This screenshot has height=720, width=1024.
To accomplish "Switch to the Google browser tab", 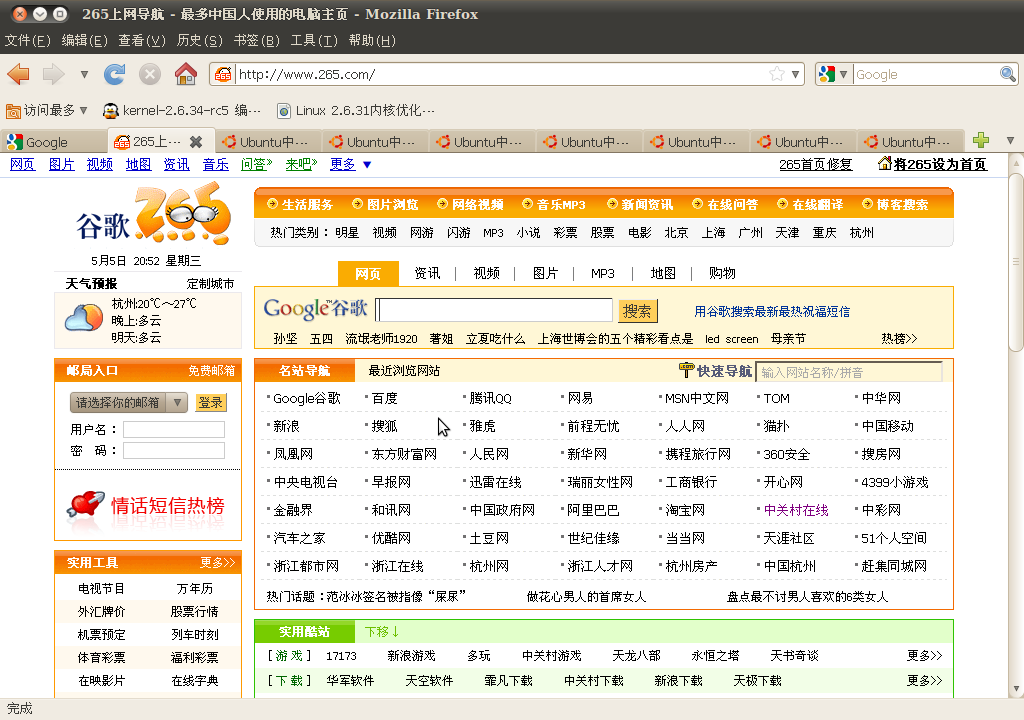I will point(54,141).
